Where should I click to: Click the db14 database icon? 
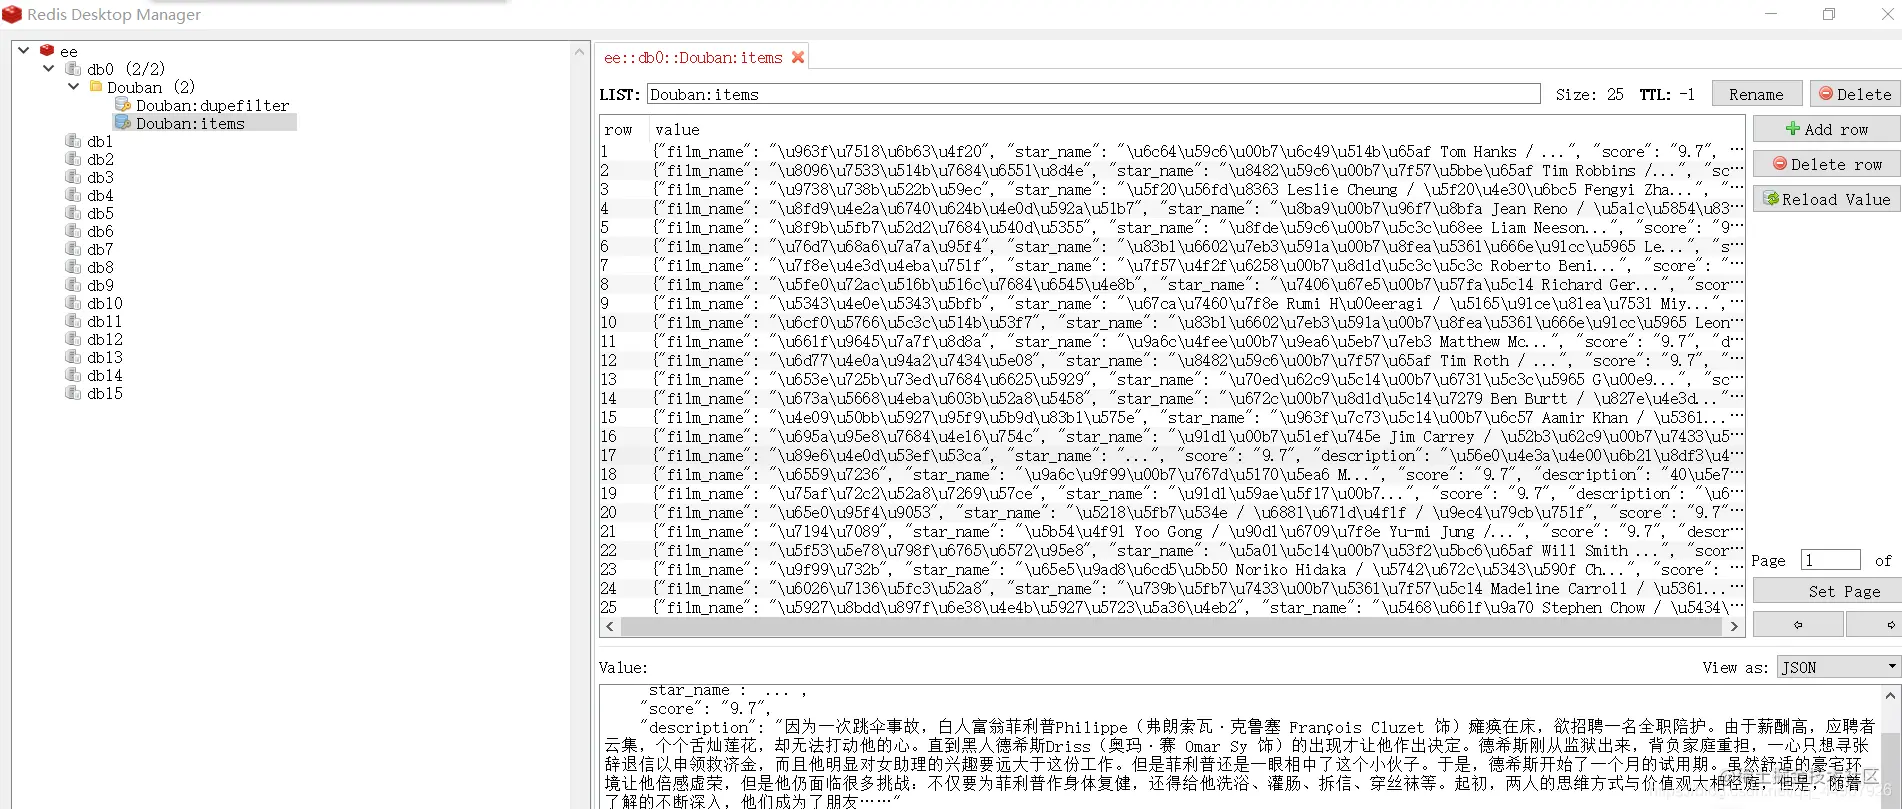73,375
